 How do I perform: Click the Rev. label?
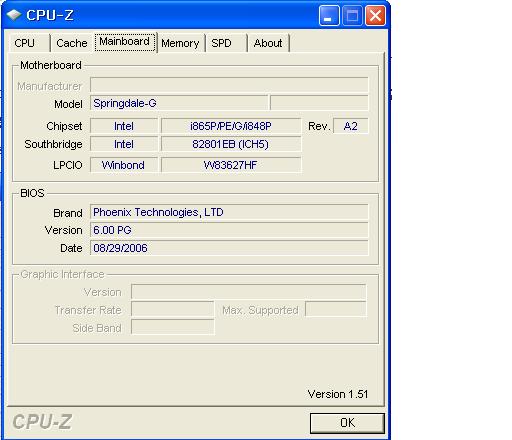click(x=319, y=126)
